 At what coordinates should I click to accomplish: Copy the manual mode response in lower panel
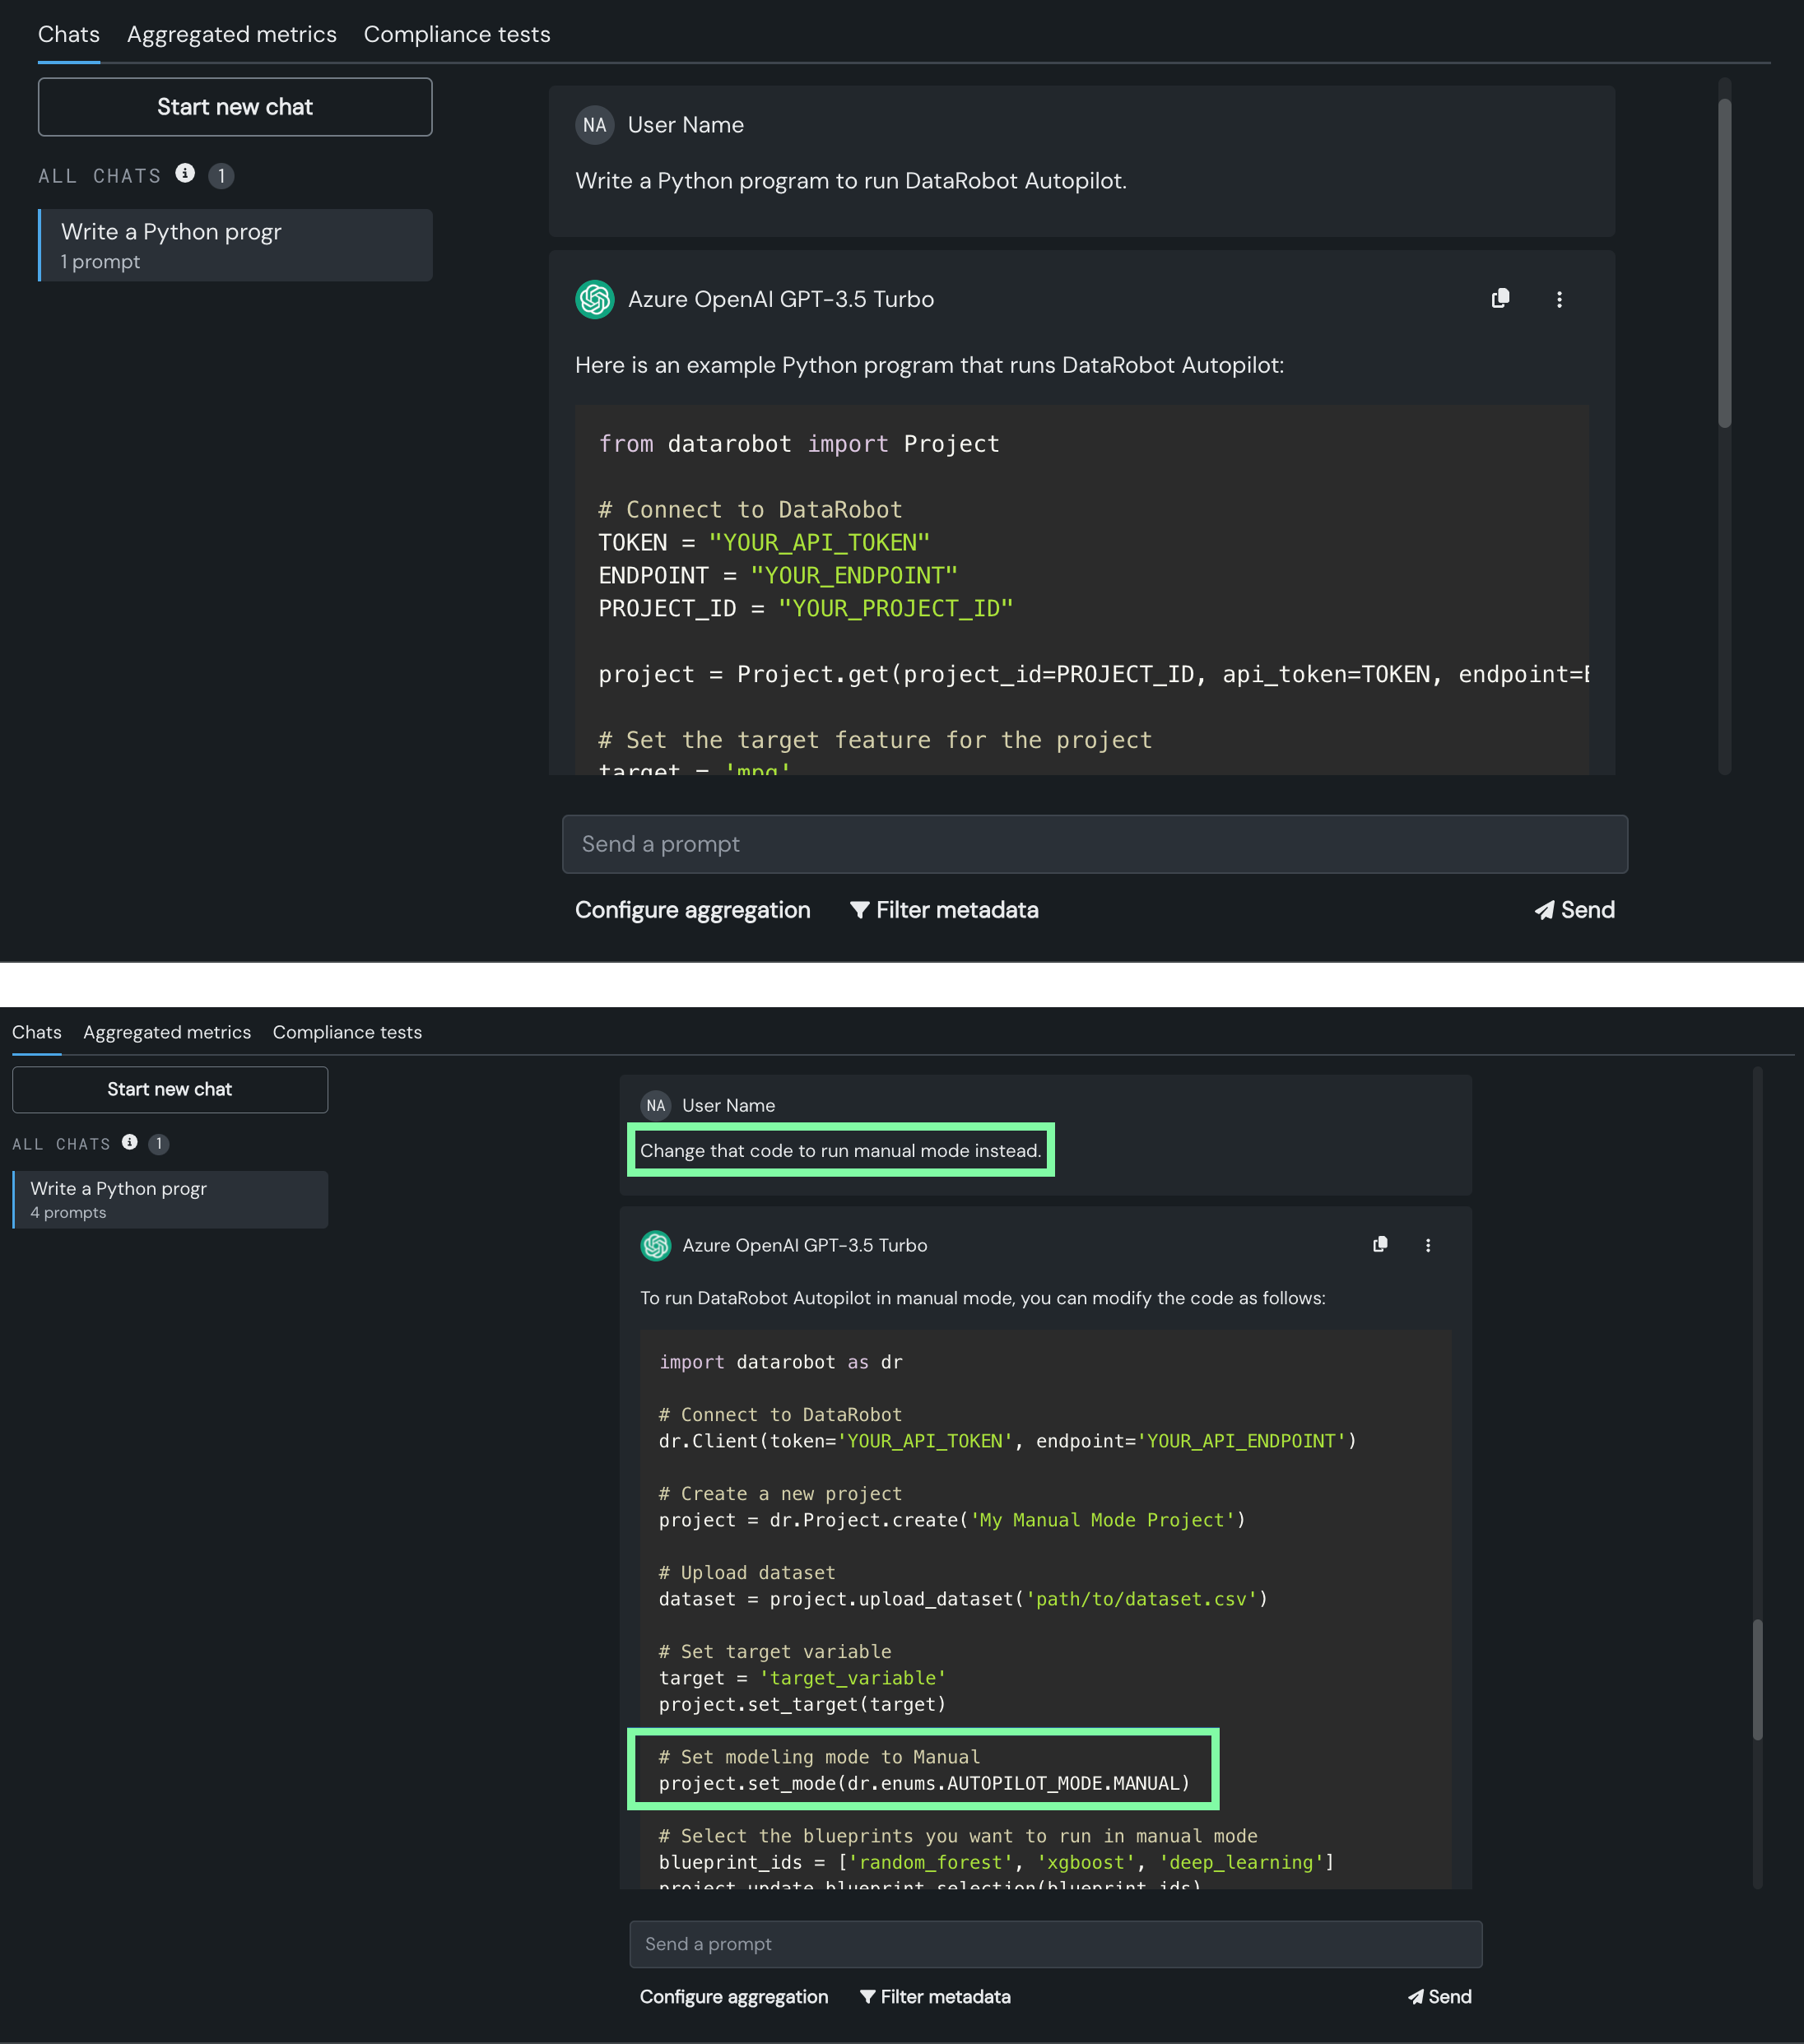(1380, 1245)
